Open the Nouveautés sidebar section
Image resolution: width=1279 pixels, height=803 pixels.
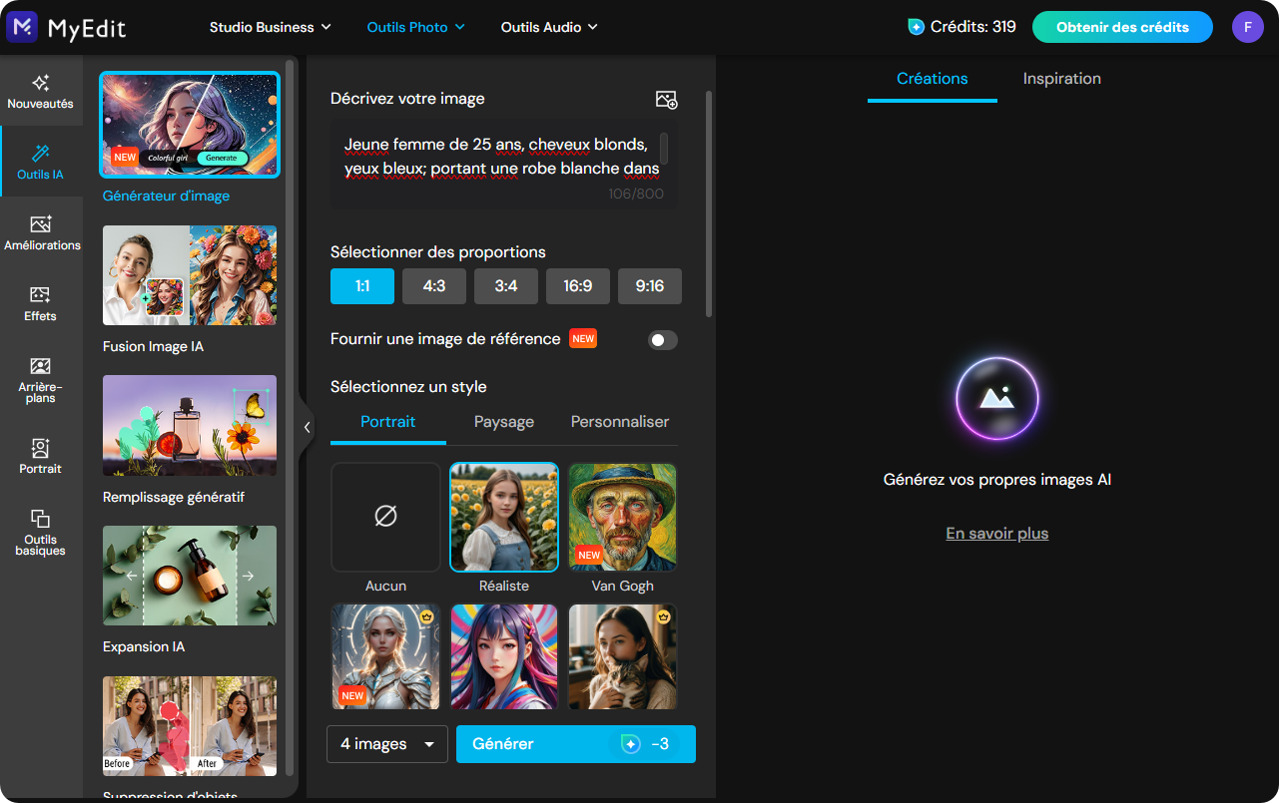click(40, 91)
